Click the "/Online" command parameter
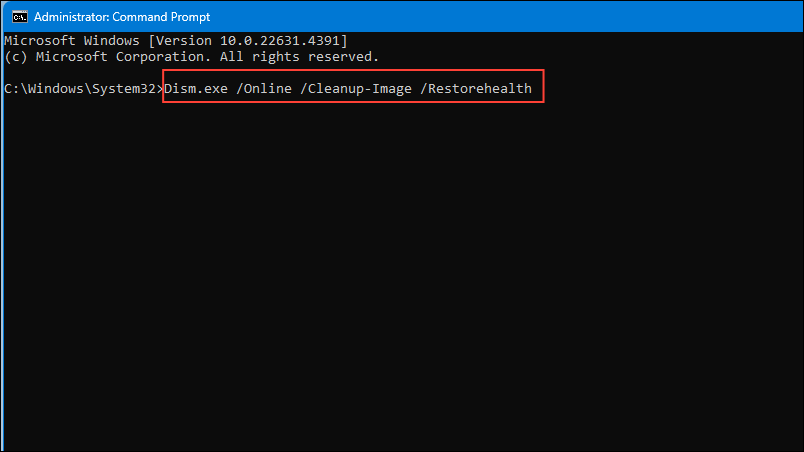 tap(264, 89)
